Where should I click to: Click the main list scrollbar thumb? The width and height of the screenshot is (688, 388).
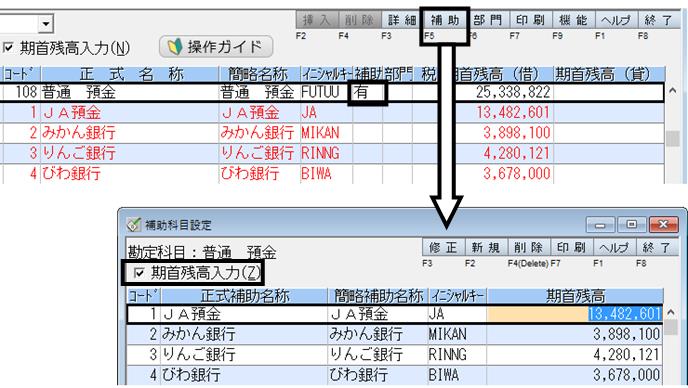[672, 139]
